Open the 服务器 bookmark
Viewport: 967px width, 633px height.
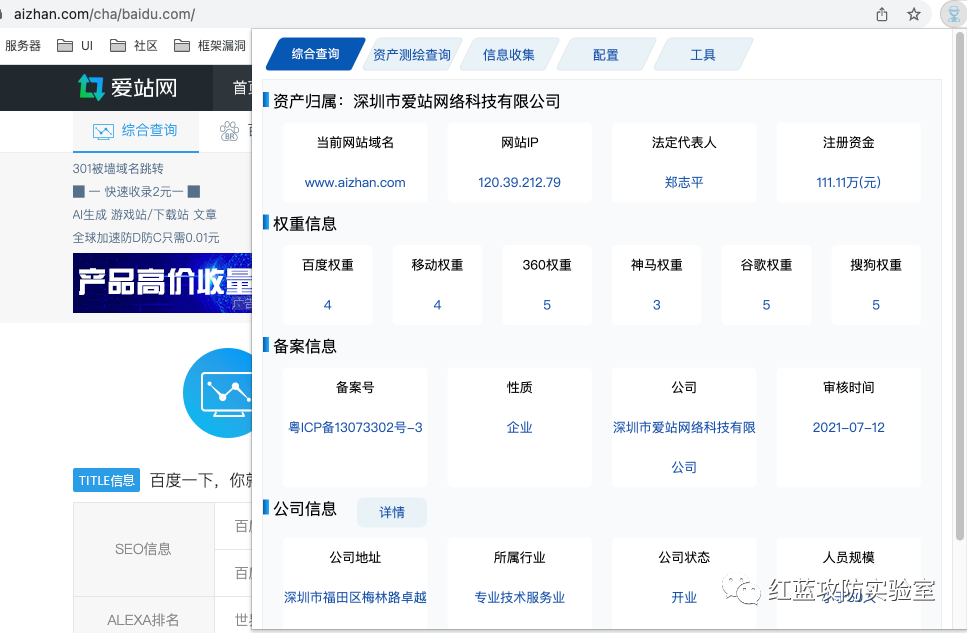pos(22,46)
